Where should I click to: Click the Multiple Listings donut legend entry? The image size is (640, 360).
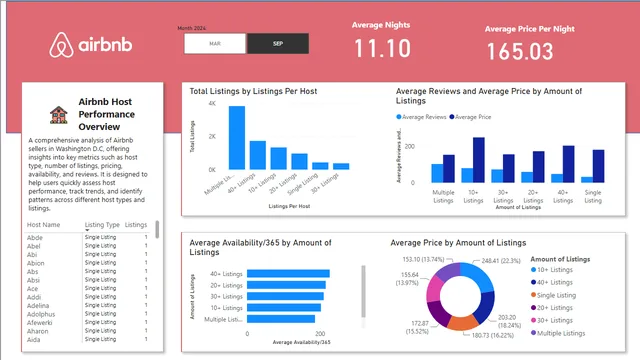(558, 333)
